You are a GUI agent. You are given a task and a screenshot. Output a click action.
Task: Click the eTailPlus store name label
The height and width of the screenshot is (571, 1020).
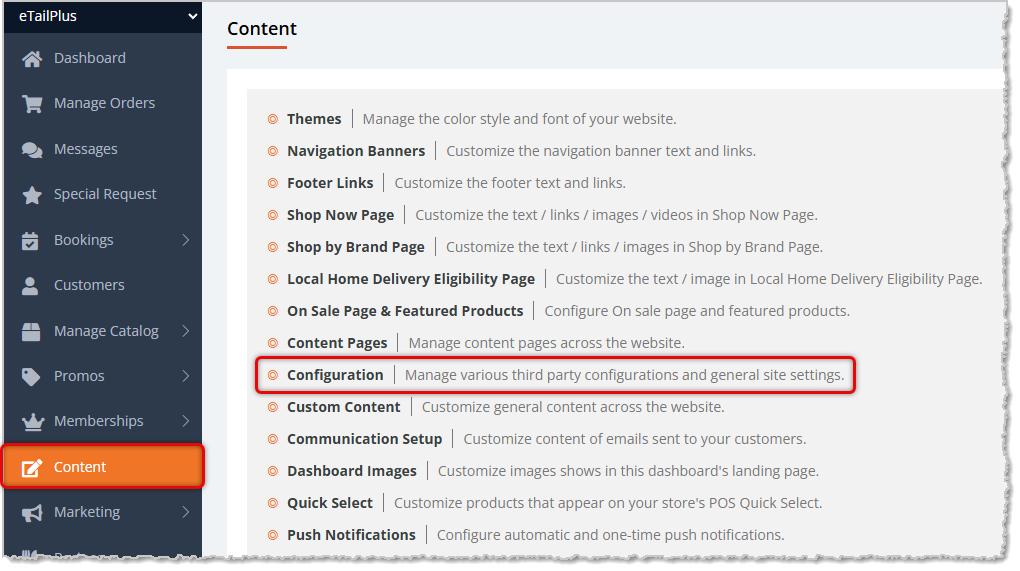tap(48, 16)
